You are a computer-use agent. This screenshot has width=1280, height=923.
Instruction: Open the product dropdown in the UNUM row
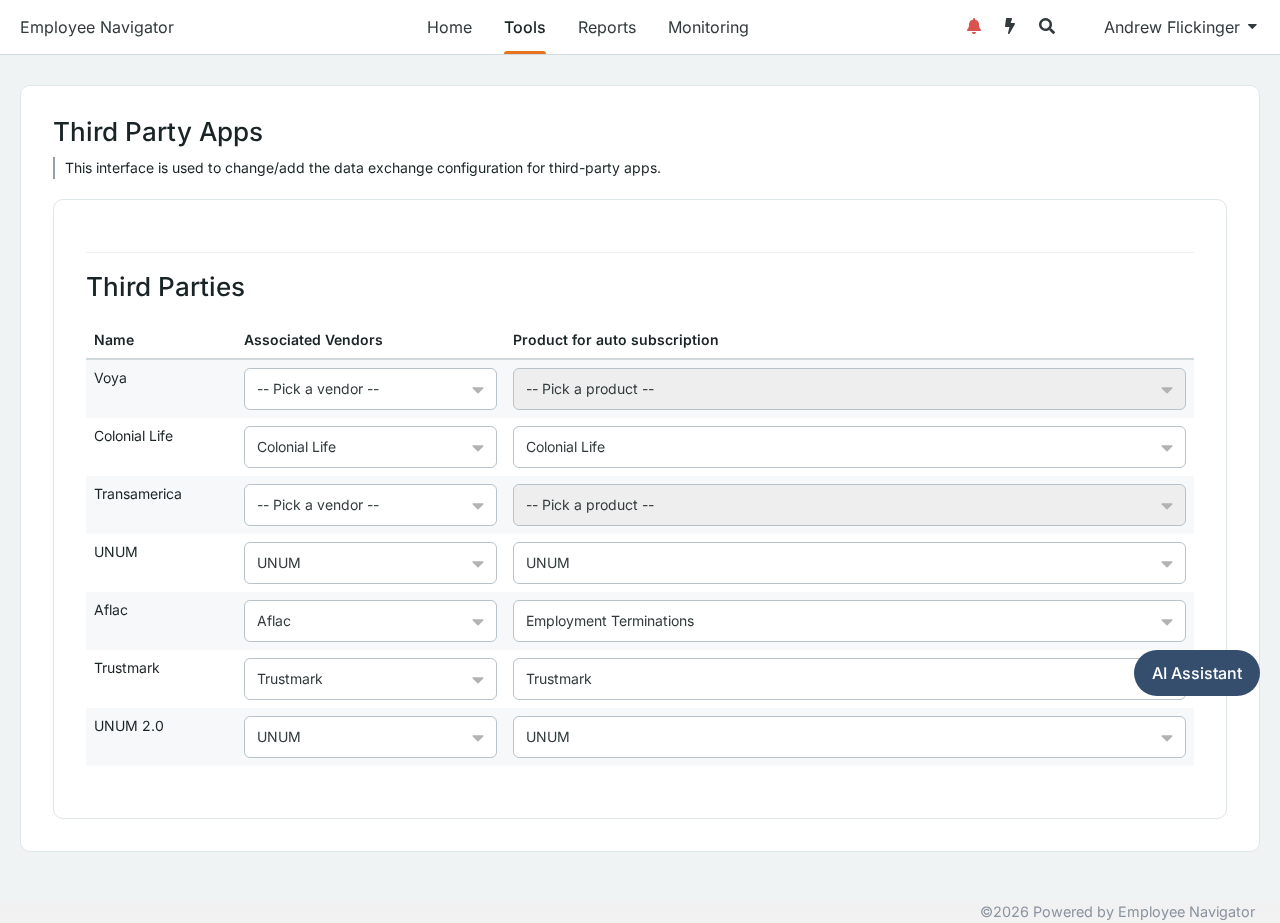tap(849, 563)
